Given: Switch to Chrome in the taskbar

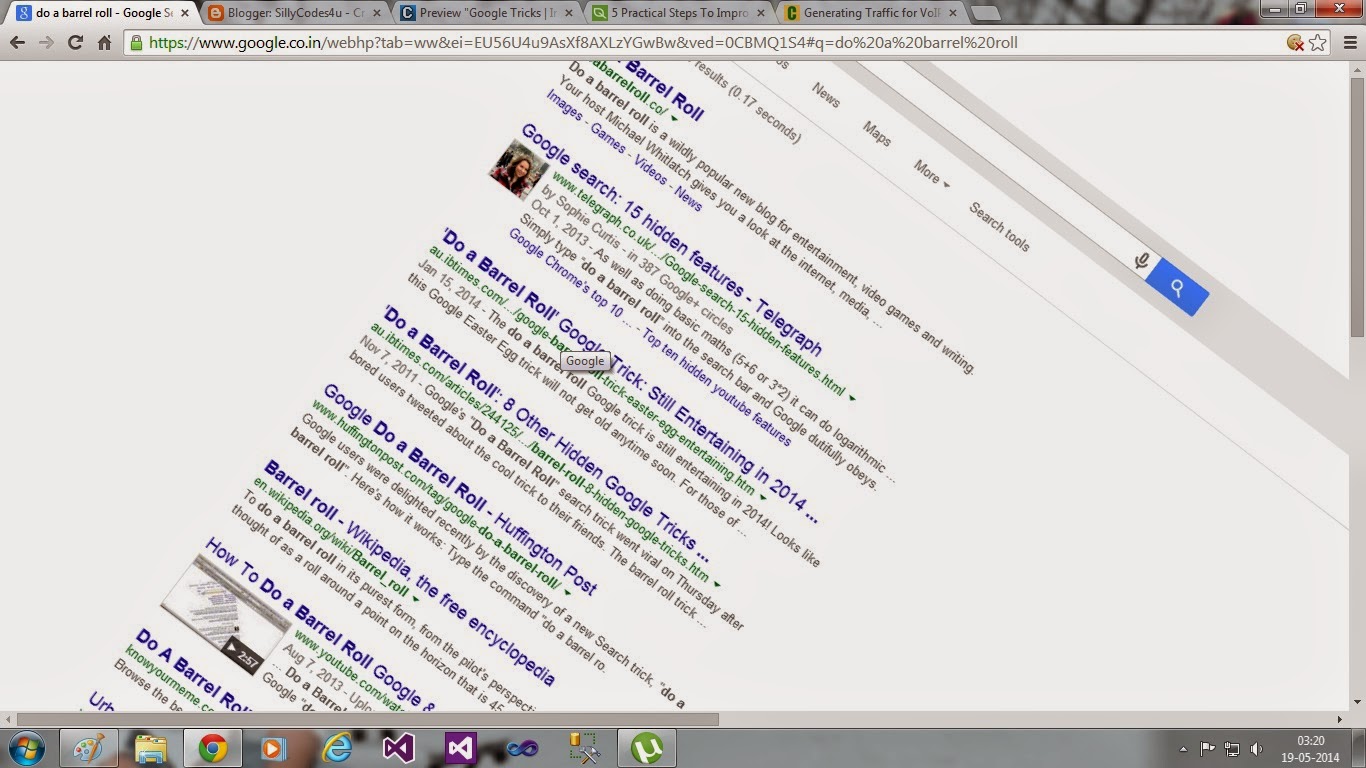Looking at the screenshot, I should pos(212,748).
